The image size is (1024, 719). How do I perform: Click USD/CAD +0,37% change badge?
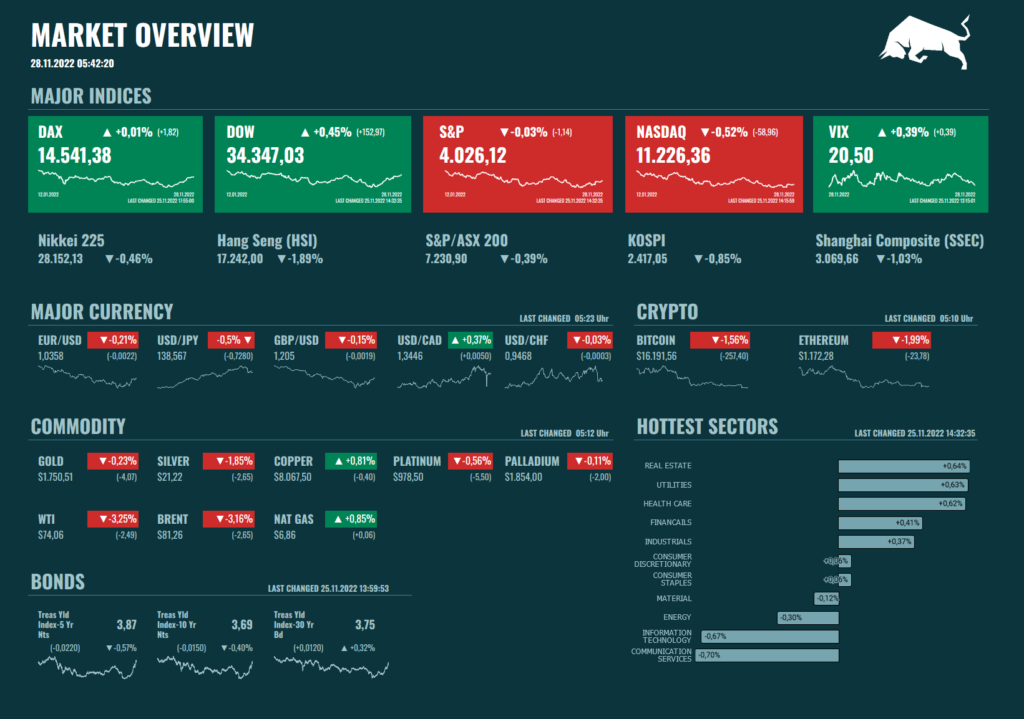pyautogui.click(x=470, y=340)
